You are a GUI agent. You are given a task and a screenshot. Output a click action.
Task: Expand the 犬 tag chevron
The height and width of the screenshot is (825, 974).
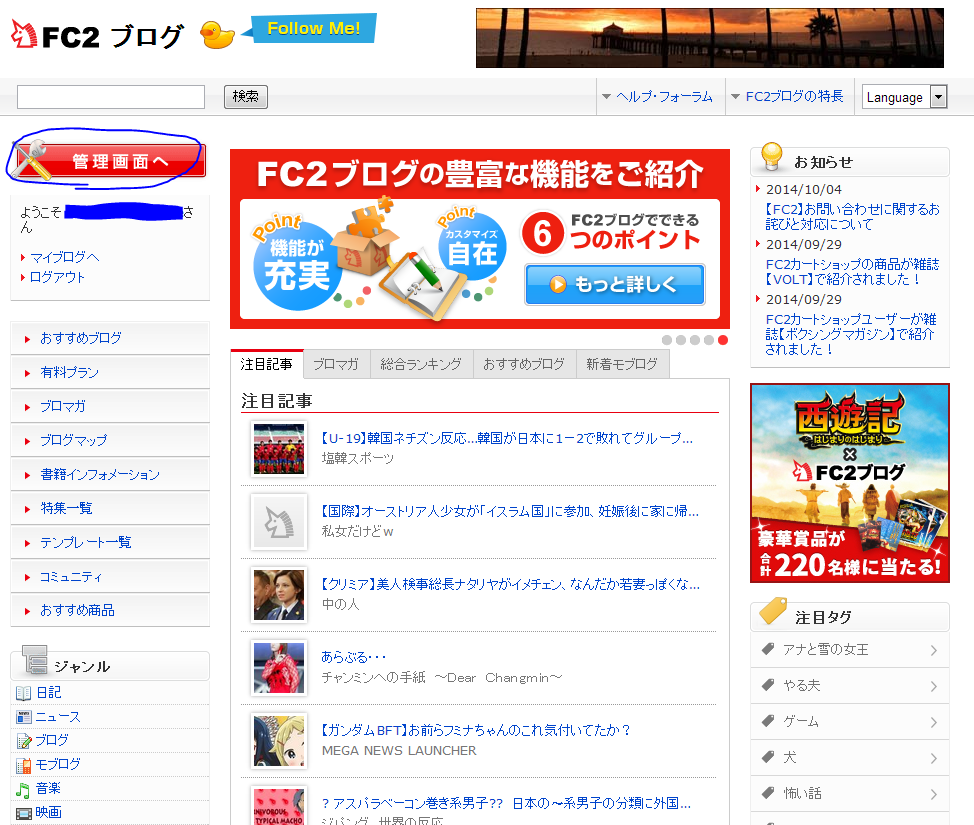point(934,759)
